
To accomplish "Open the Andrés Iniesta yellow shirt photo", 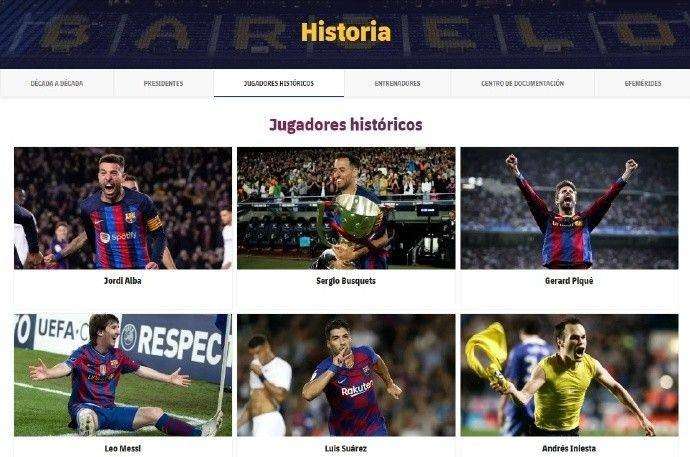I will click(x=569, y=375).
